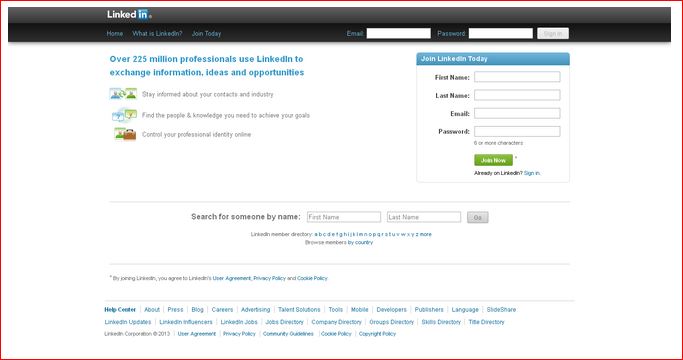Open LinkedIn Updates footer link
The image size is (683, 360).
click(128, 322)
